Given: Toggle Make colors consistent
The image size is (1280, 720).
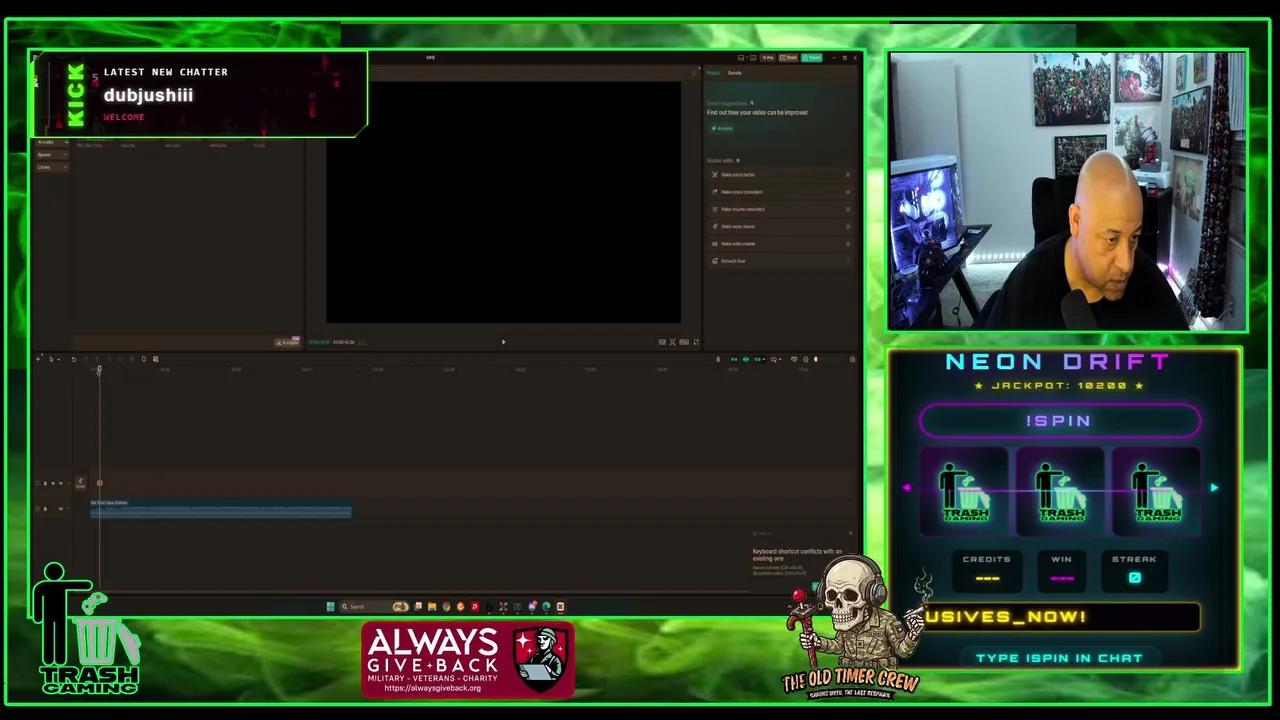Looking at the screenshot, I should point(848,192).
